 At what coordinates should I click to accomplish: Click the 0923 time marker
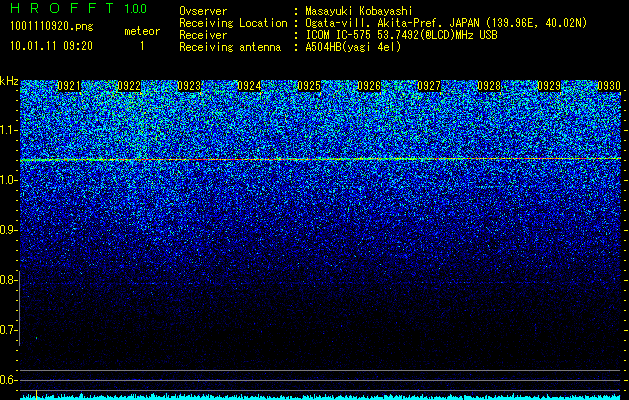[189, 86]
